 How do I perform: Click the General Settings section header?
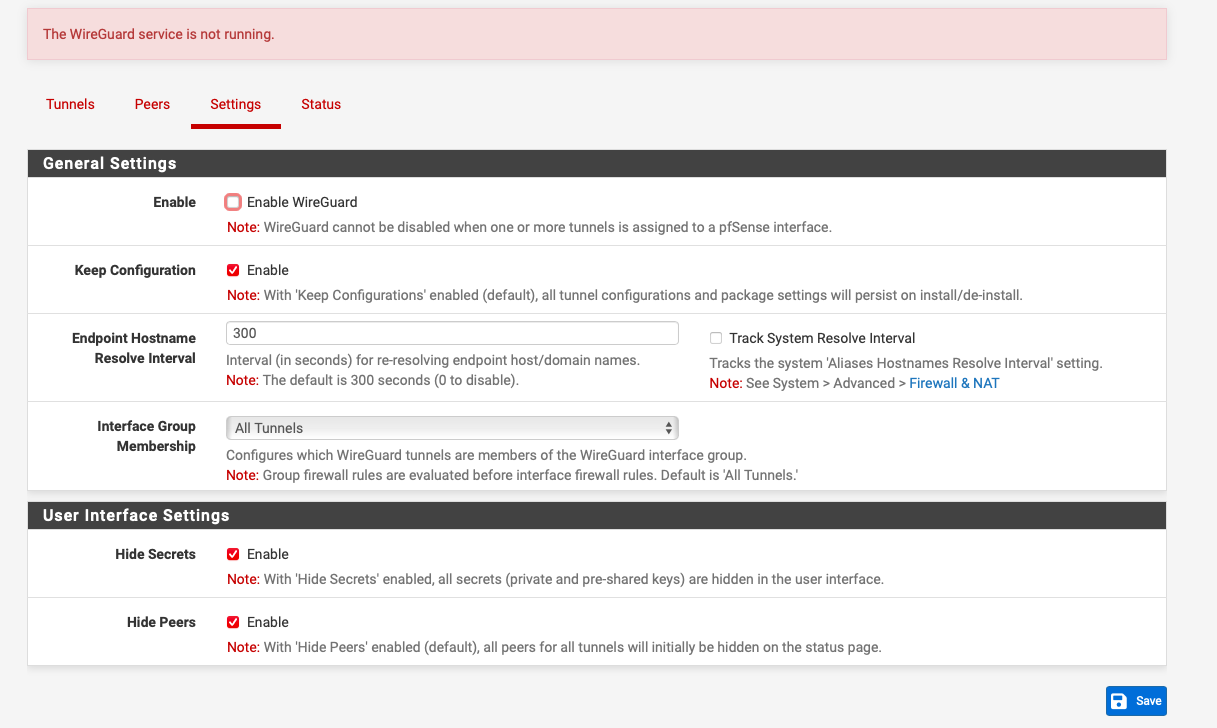tap(110, 163)
